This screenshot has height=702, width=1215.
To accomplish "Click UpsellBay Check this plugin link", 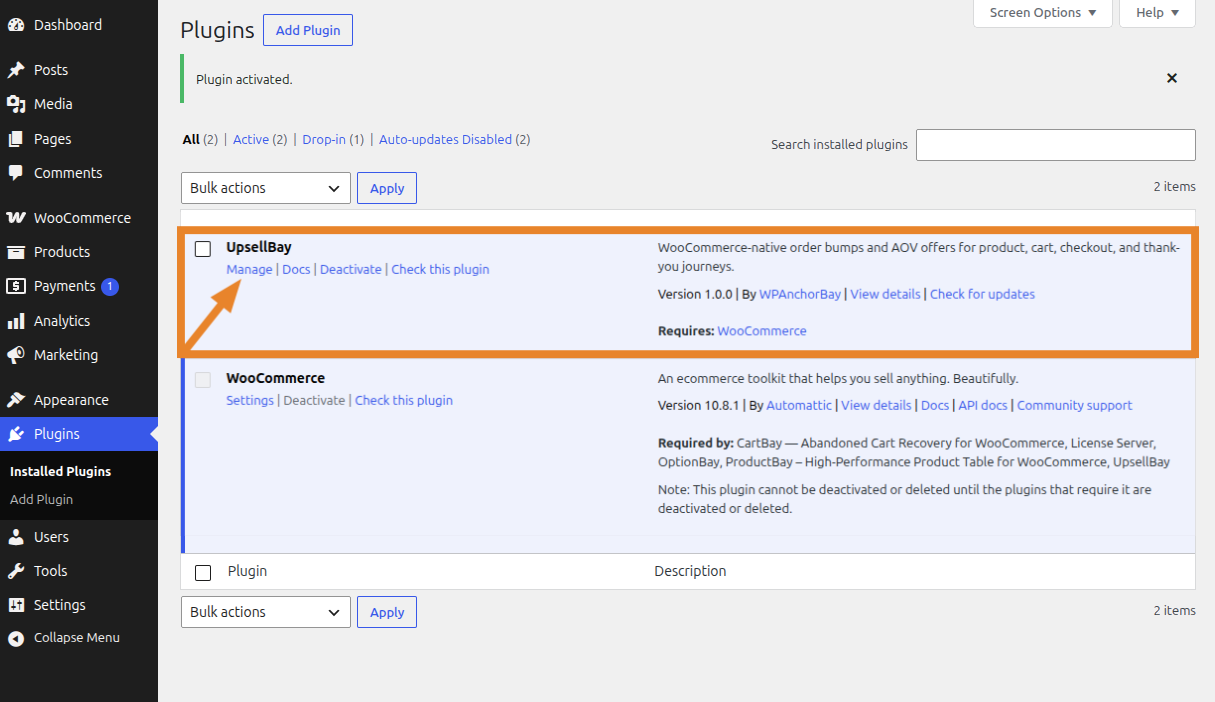I will (x=440, y=269).
